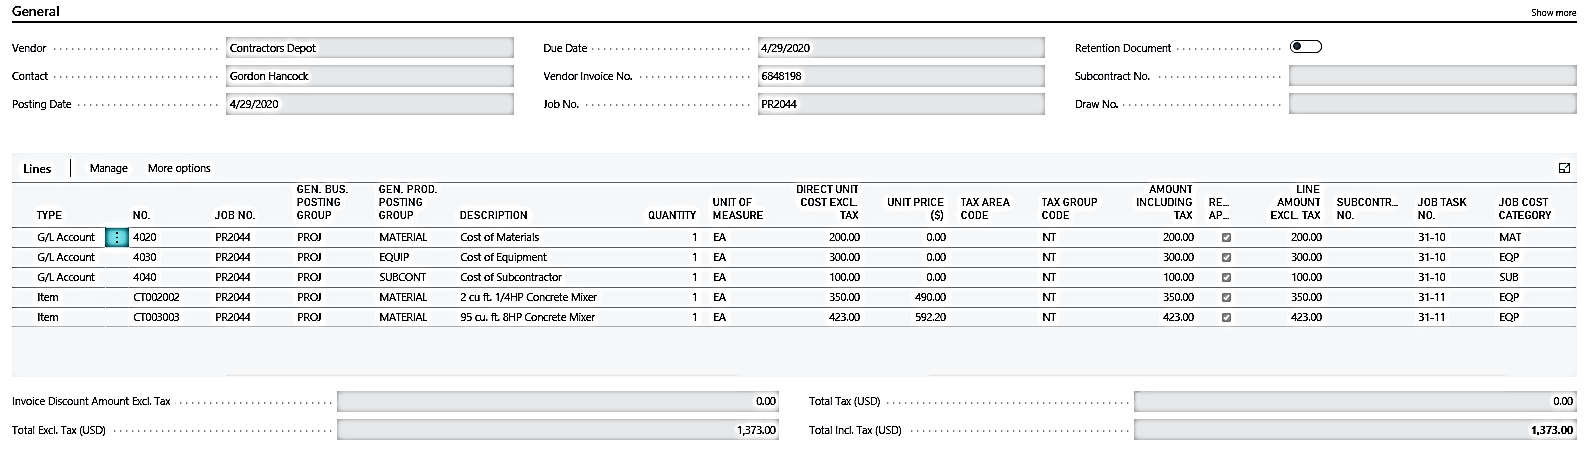The width and height of the screenshot is (1593, 460).
Task: Select the Lines tab label
Action: (37, 169)
